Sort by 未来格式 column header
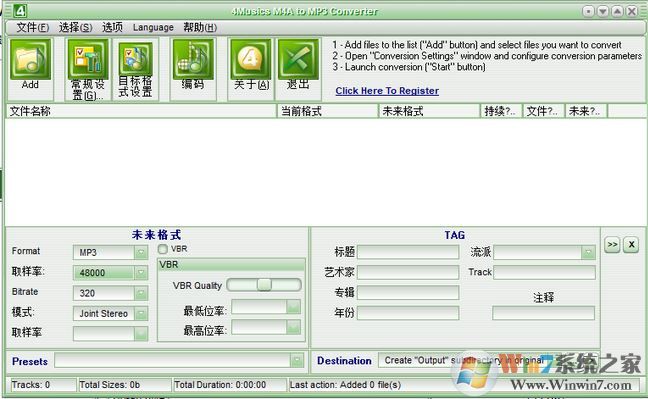 click(429, 111)
